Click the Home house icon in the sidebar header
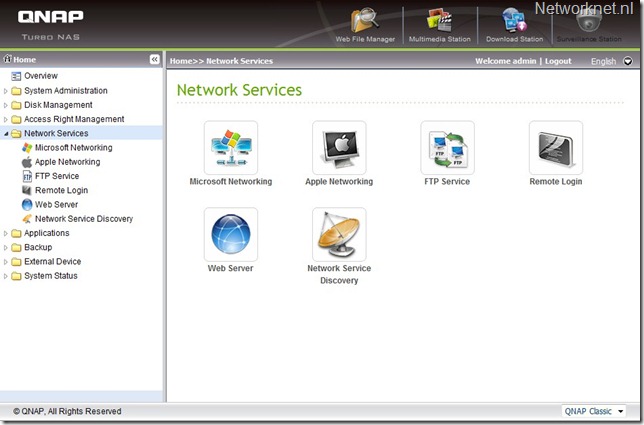Screen dimensions: 644x425 coord(7,59)
